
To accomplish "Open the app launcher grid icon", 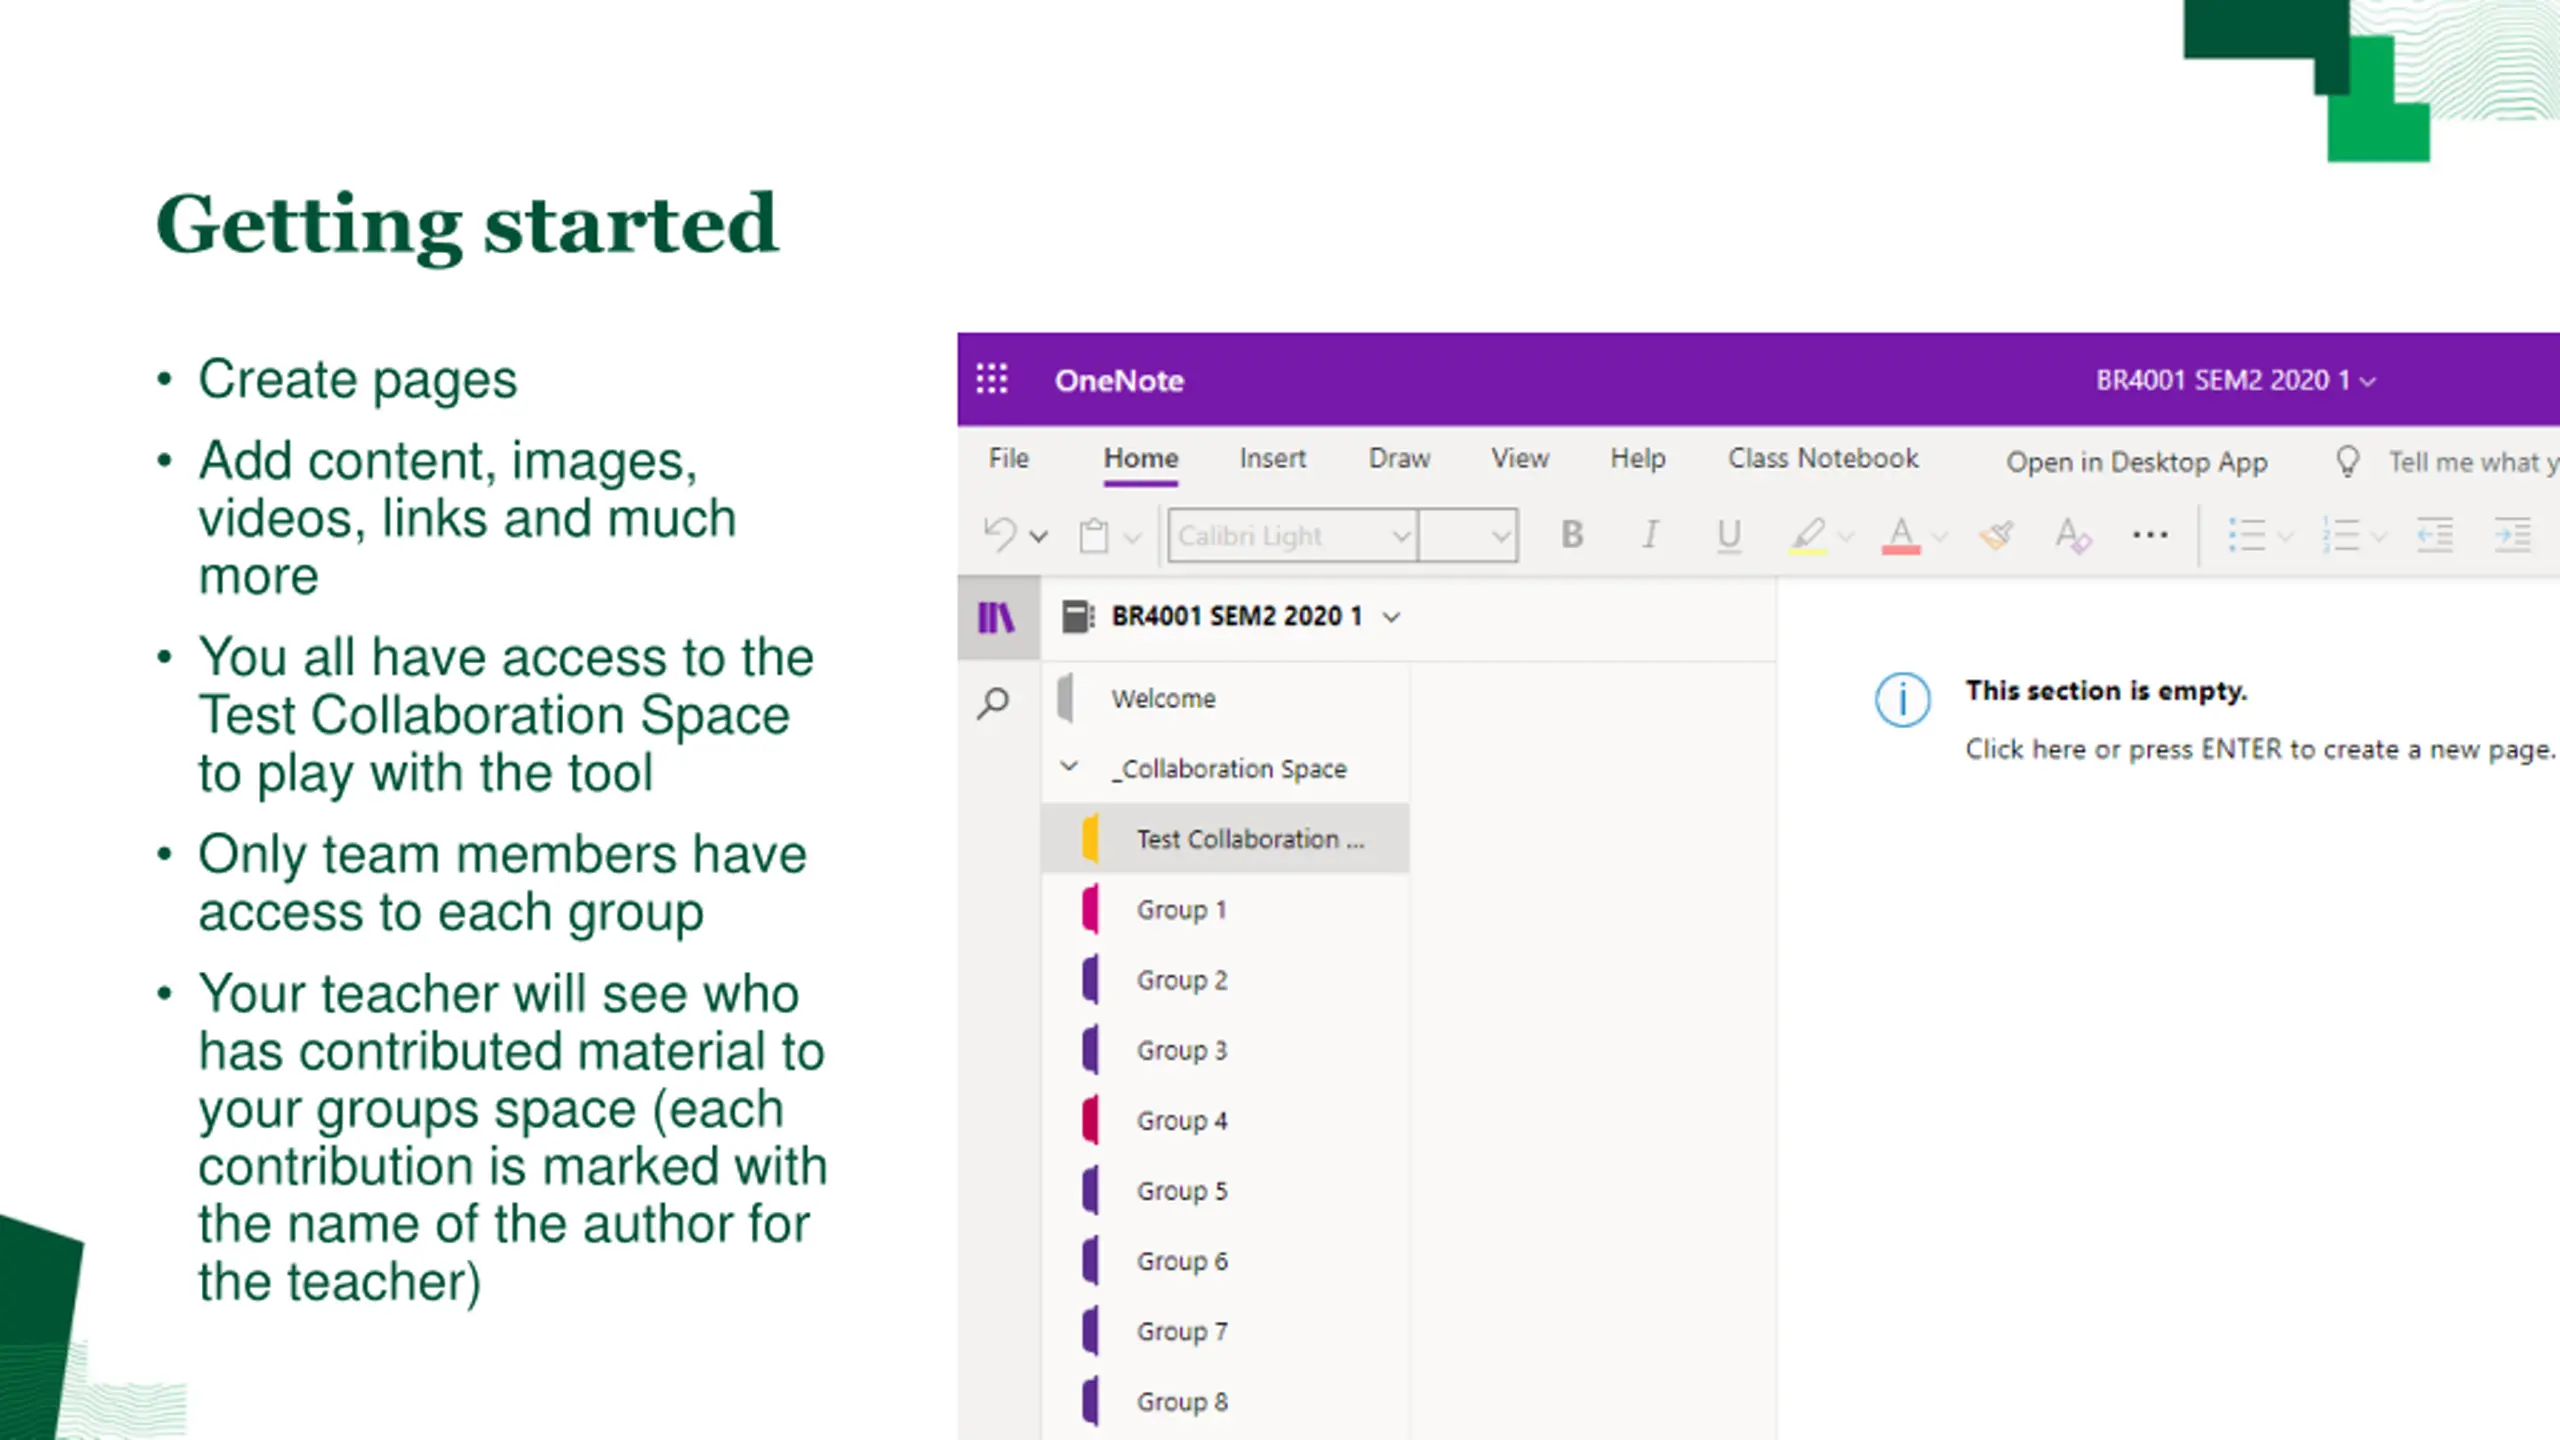I will tap(991, 379).
